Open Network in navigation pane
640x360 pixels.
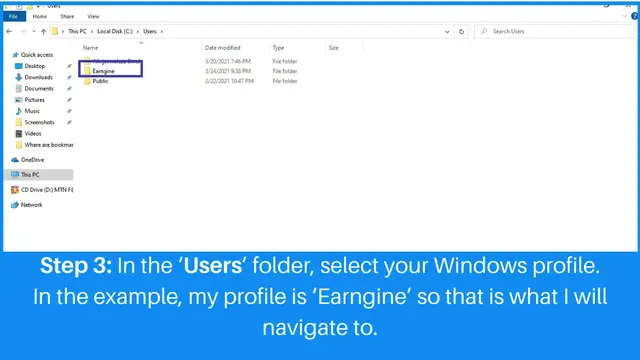(31, 204)
